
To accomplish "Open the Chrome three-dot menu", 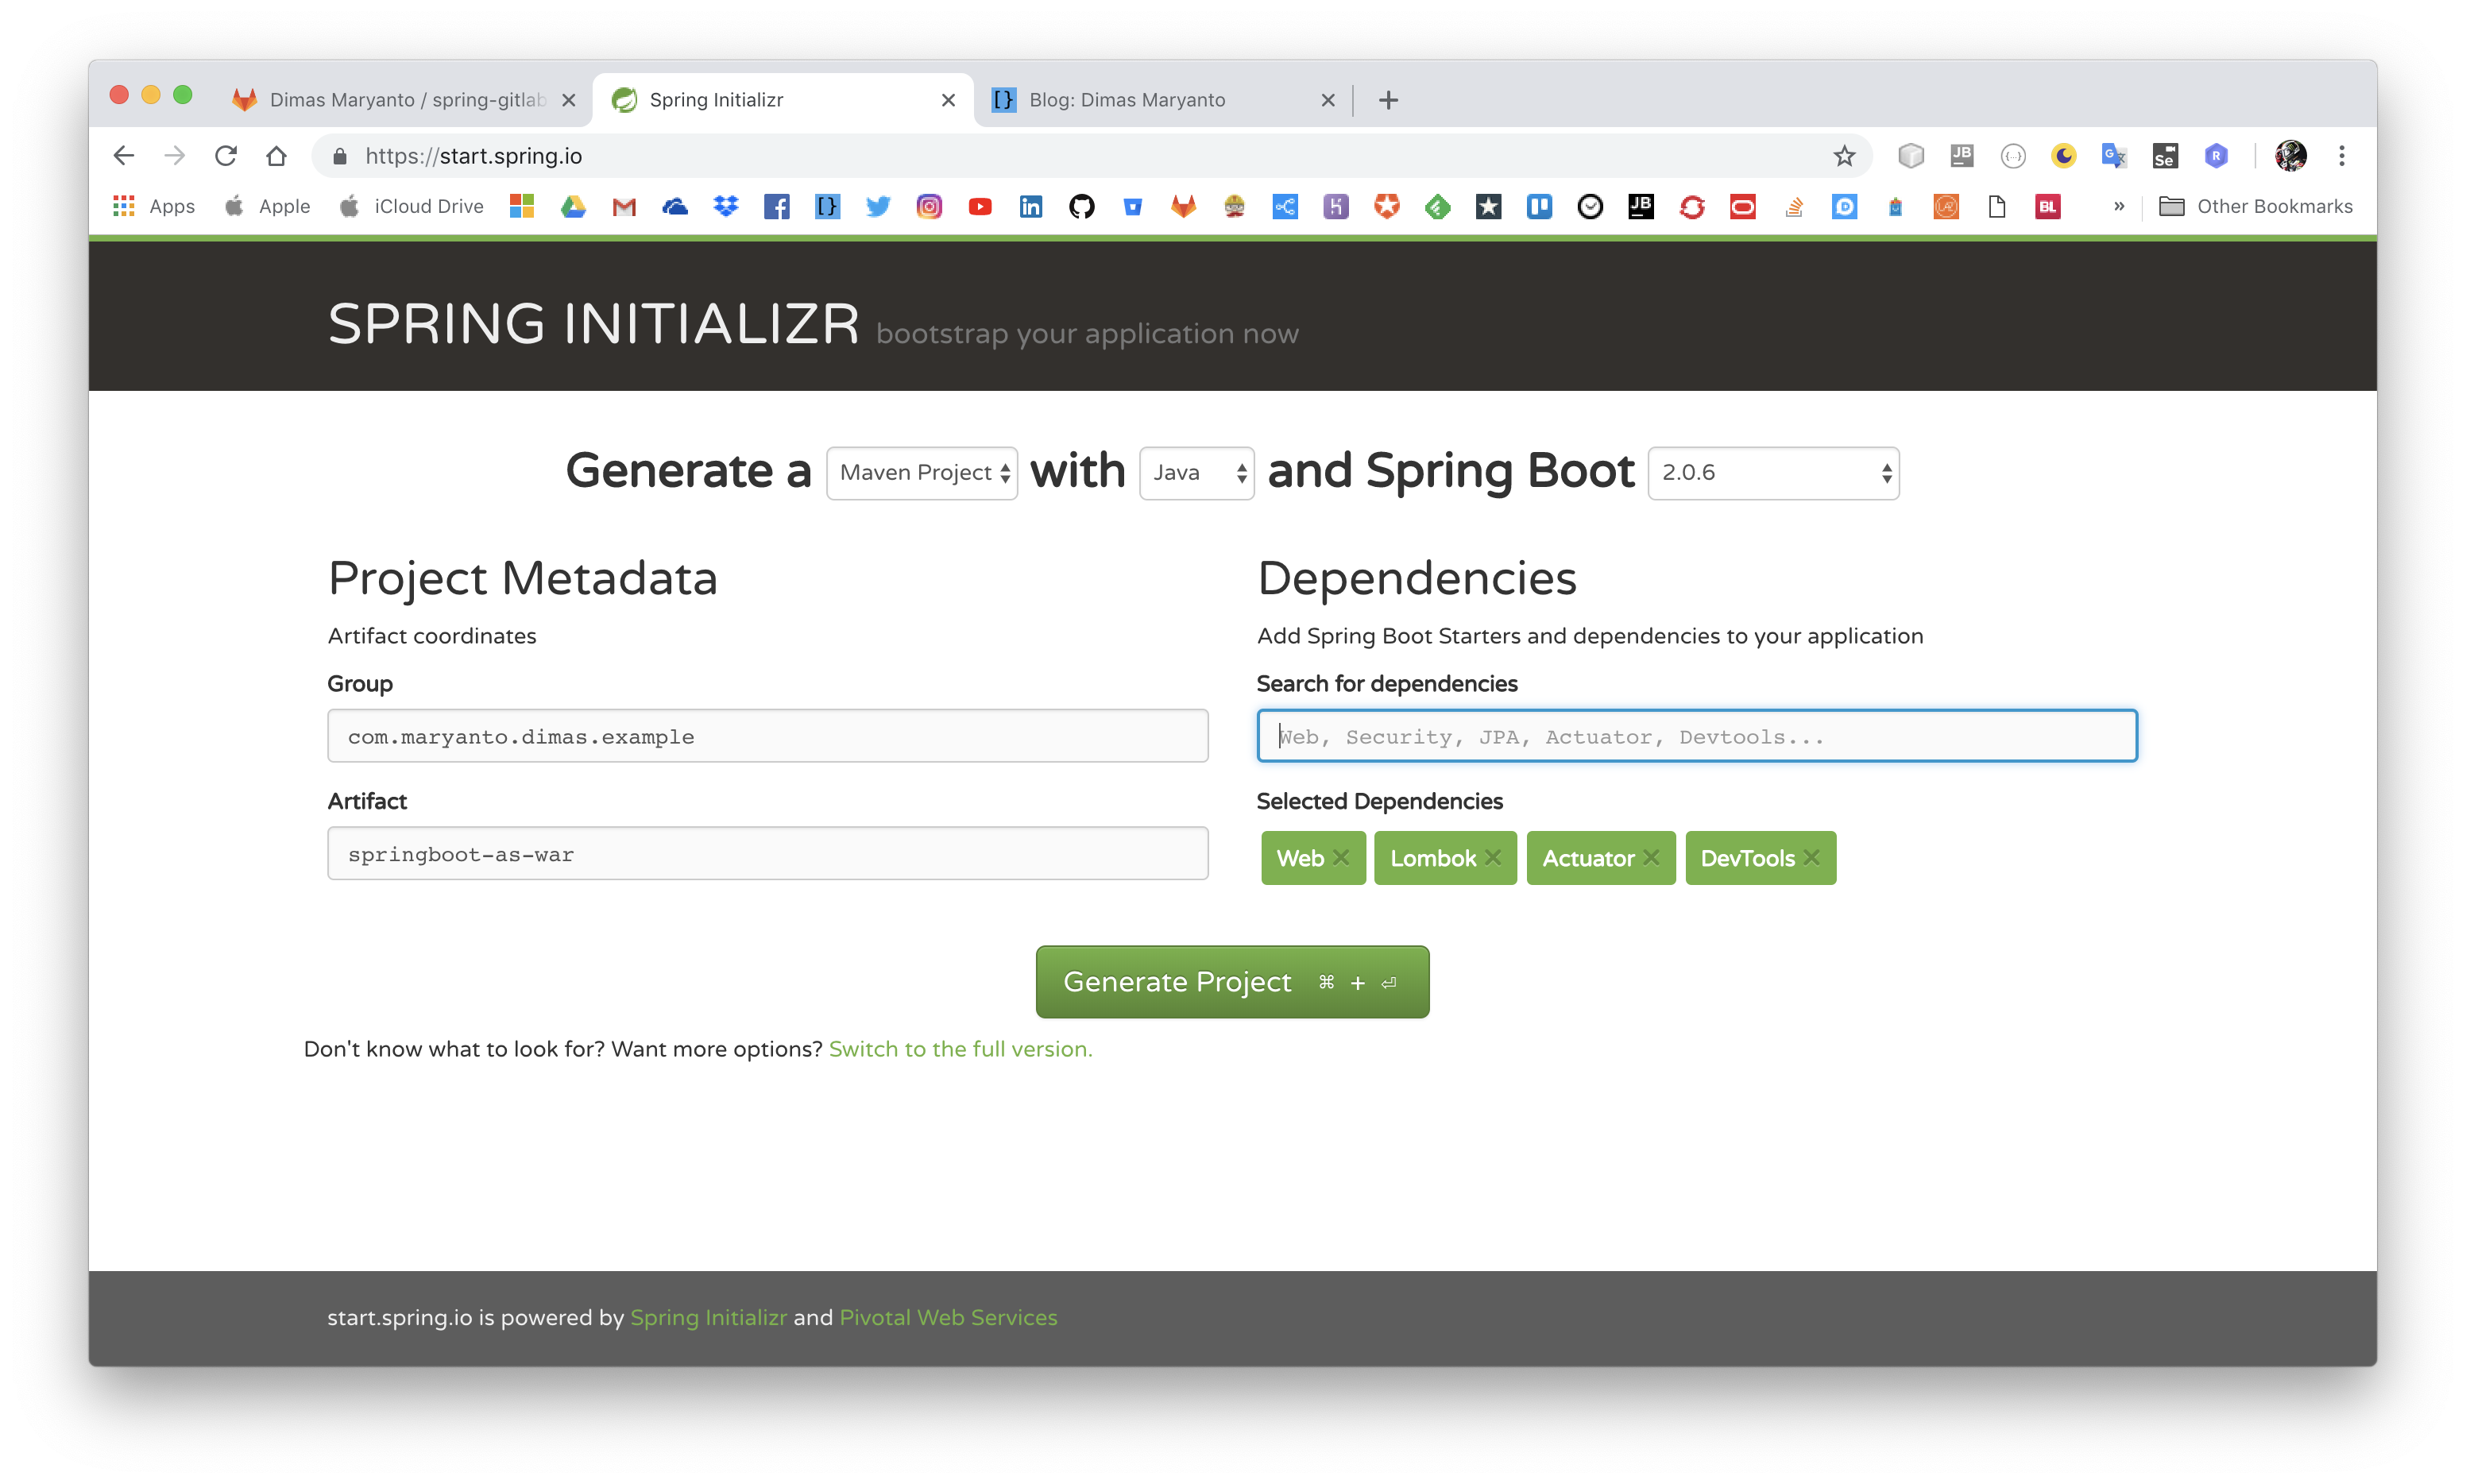I will [2342, 156].
